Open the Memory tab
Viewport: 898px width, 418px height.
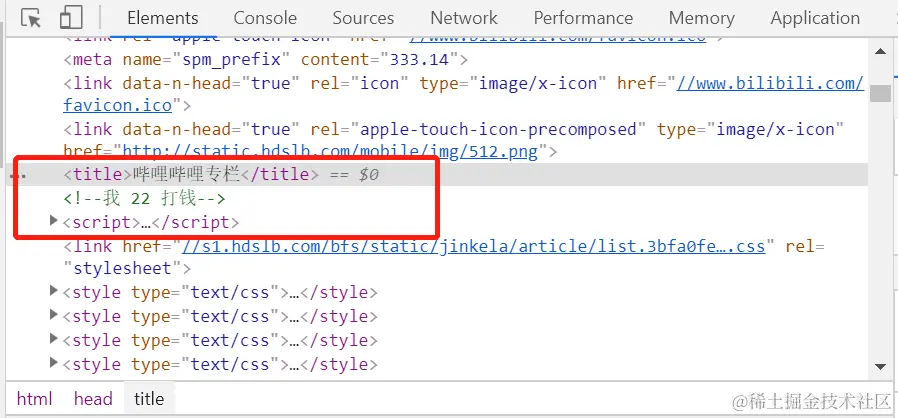[x=702, y=18]
